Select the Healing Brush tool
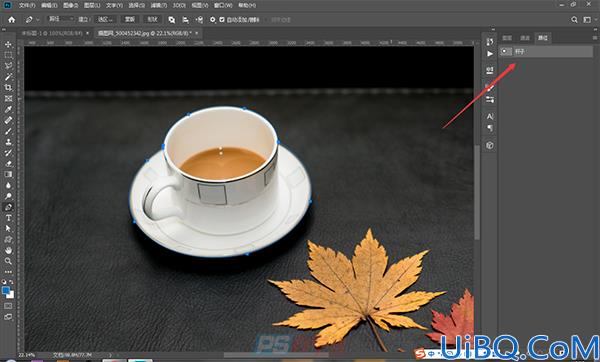This screenshot has height=362, width=600. 8,120
